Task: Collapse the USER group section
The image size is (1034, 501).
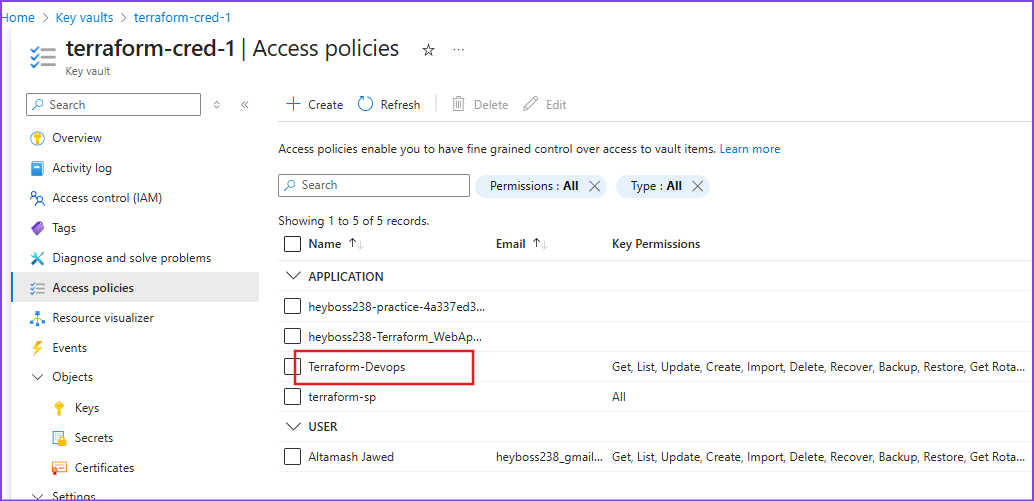Action: tap(293, 427)
